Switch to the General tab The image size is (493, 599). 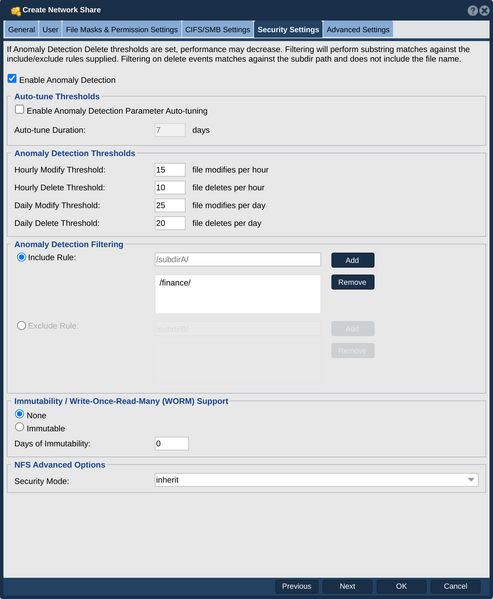(x=21, y=29)
